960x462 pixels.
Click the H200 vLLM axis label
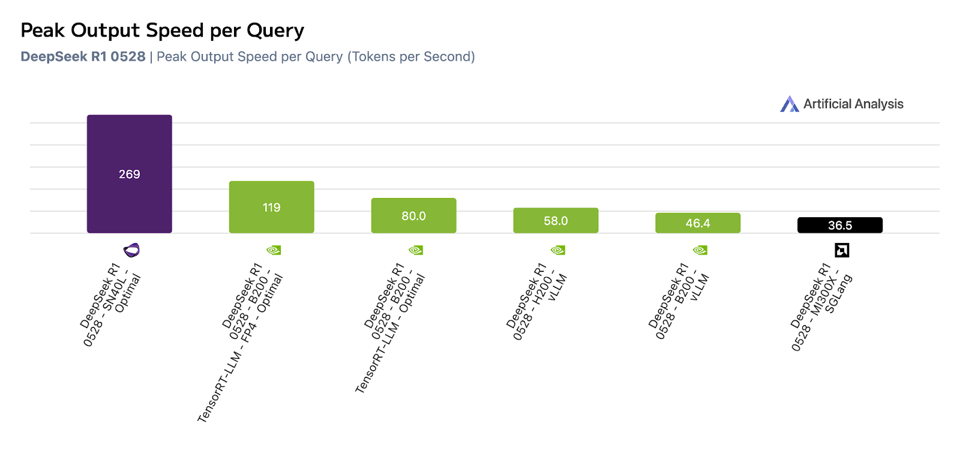[537, 300]
